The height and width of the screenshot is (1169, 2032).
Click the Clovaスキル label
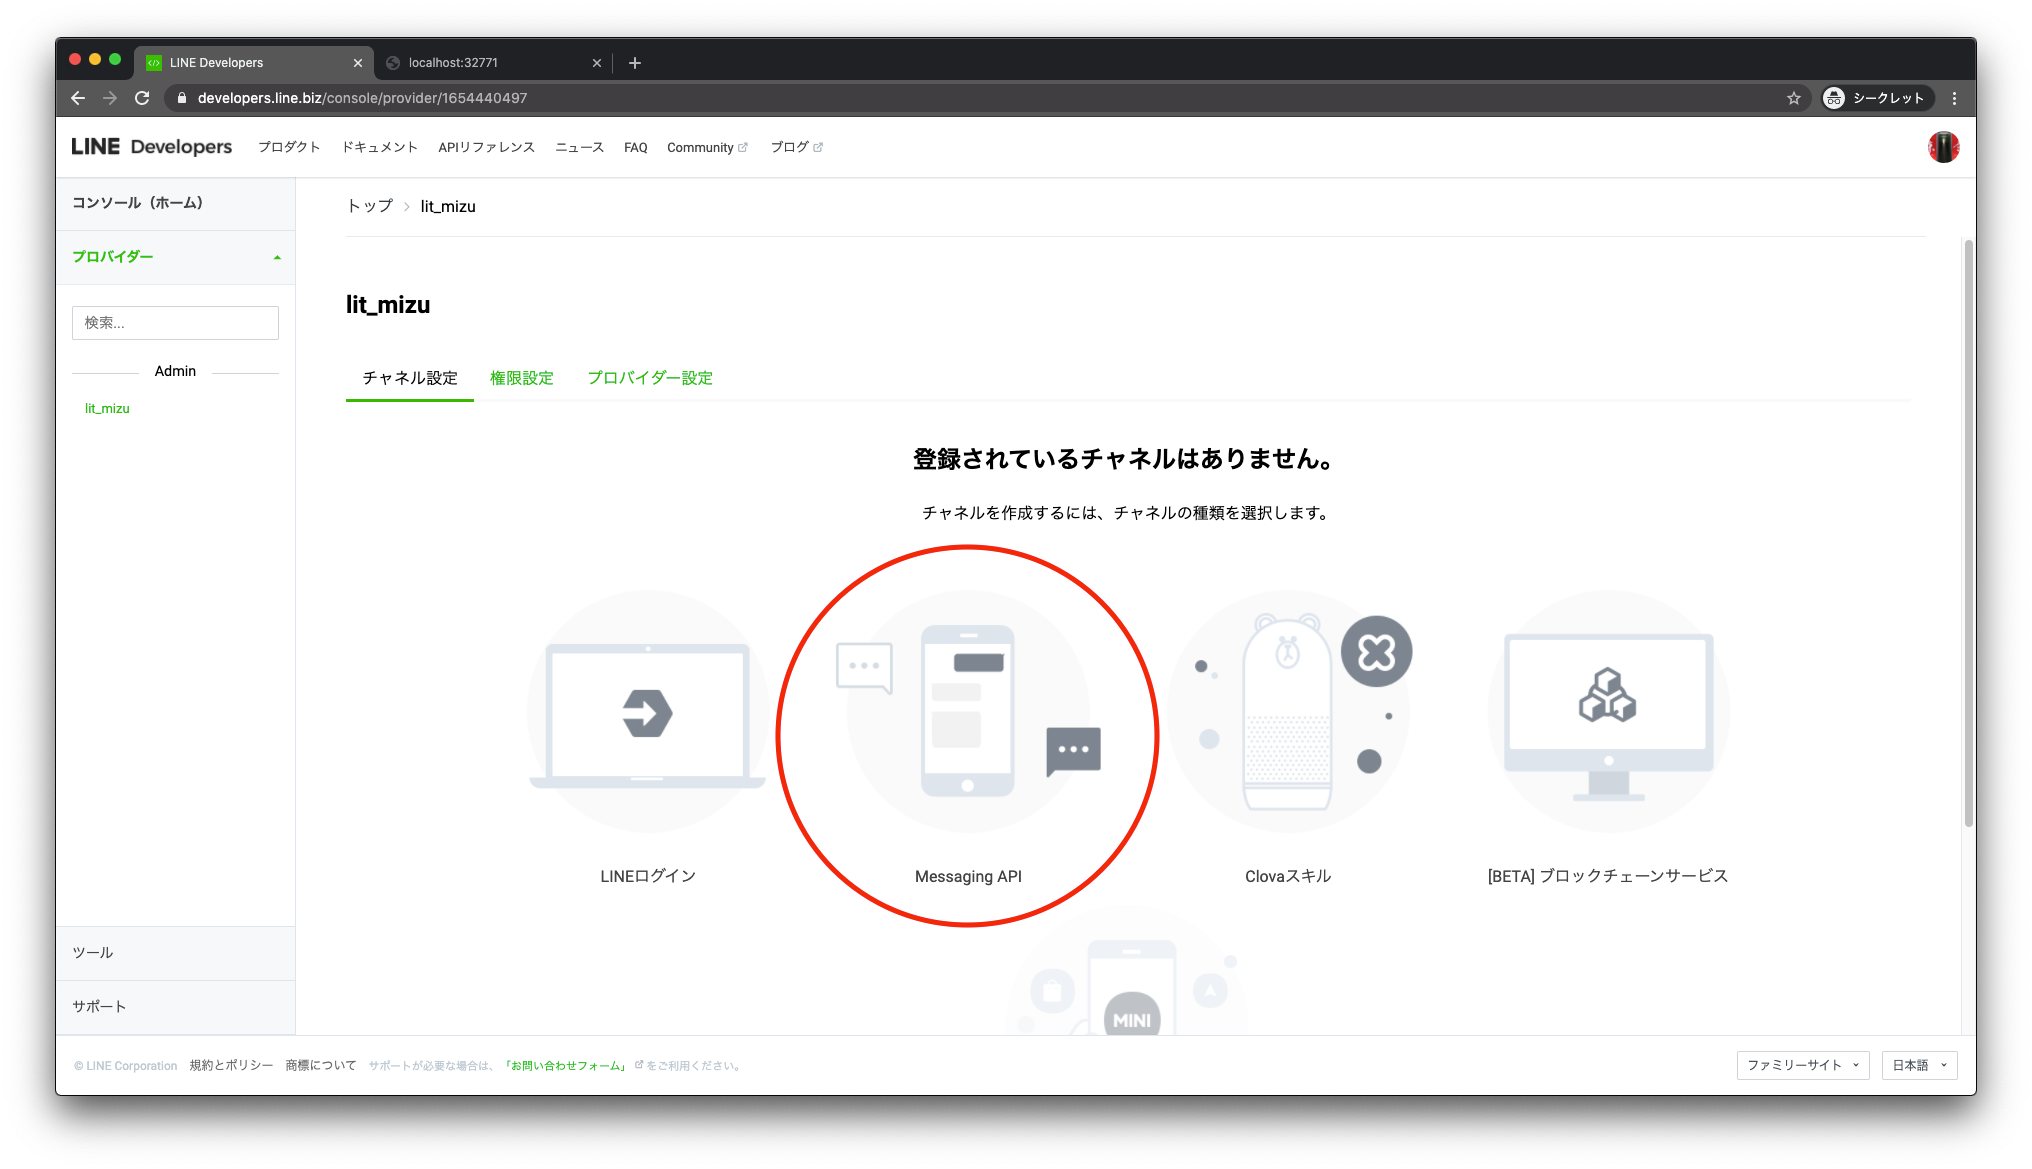coord(1288,876)
